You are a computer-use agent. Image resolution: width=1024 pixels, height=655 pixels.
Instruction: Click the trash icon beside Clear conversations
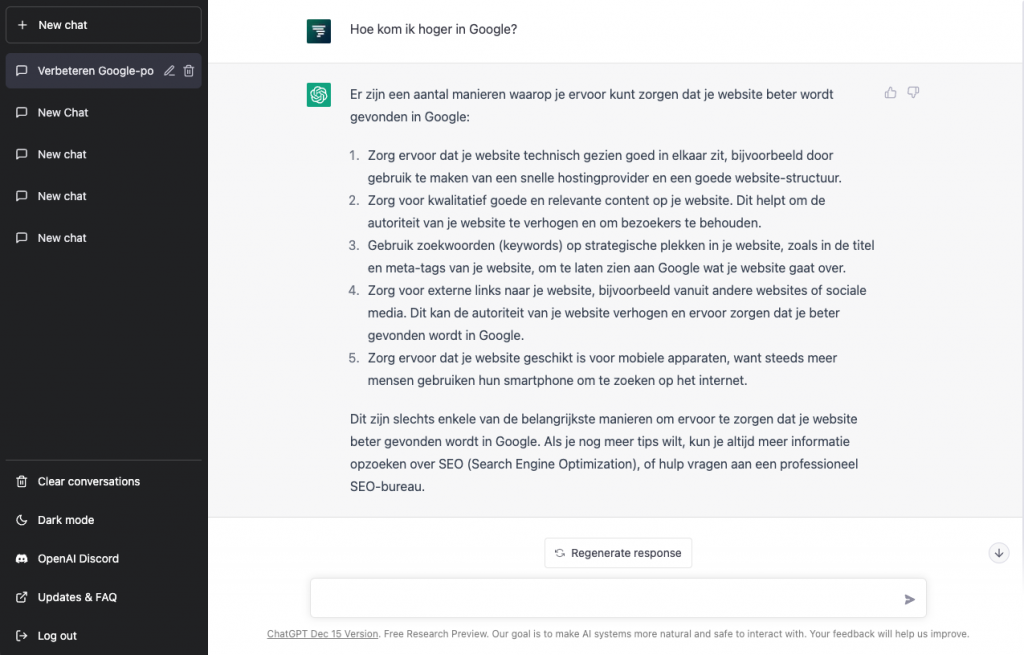[22, 481]
